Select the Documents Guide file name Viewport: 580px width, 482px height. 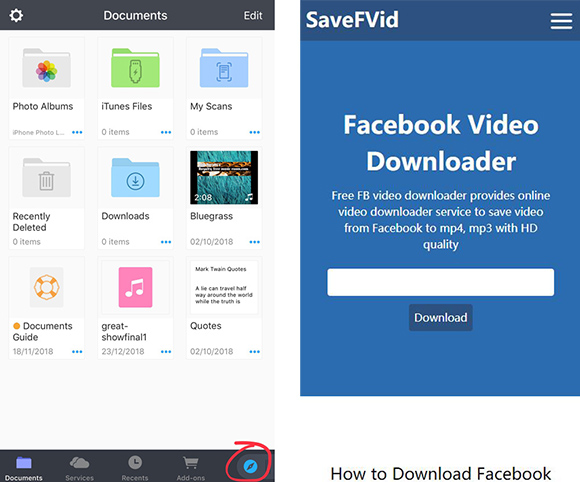point(43,331)
